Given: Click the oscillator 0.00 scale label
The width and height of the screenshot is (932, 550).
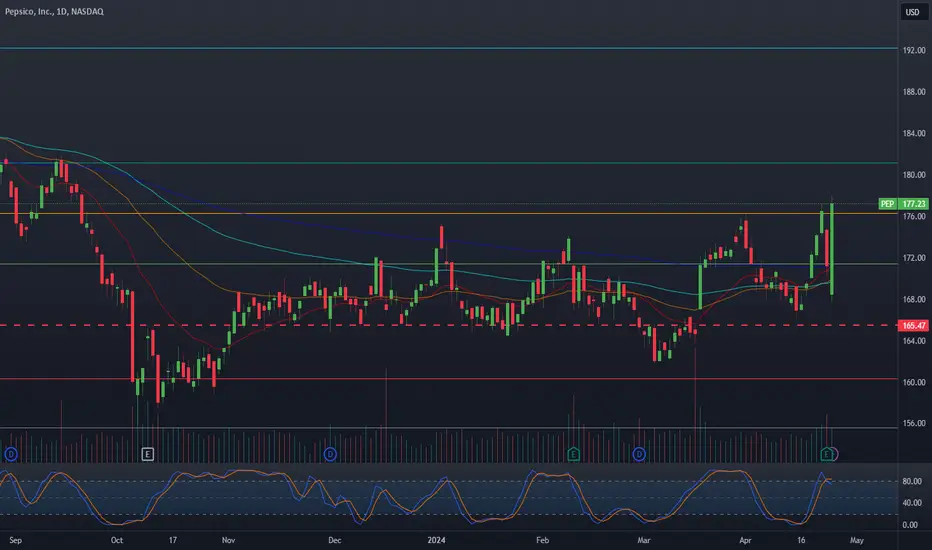Looking at the screenshot, I should click(x=910, y=525).
